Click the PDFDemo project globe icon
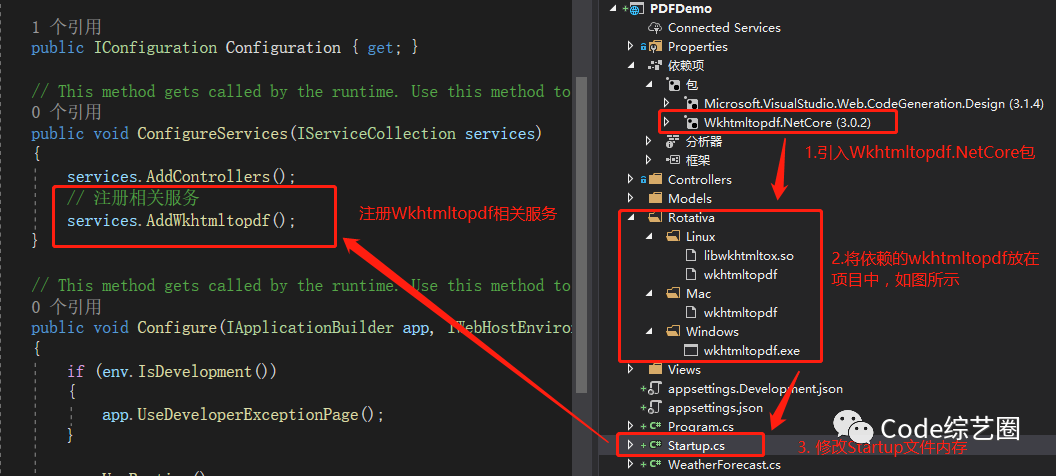This screenshot has height=476, width=1056. (x=636, y=9)
